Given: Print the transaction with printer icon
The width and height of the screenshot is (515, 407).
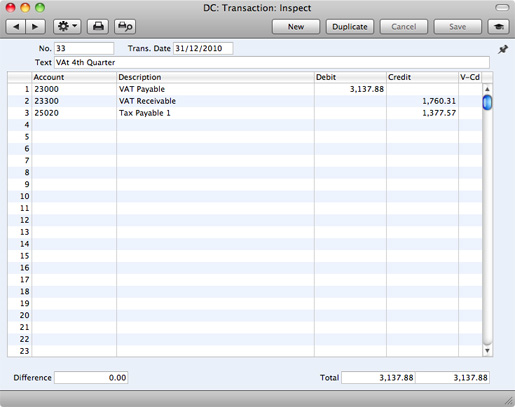Looking at the screenshot, I should pyautogui.click(x=98, y=27).
